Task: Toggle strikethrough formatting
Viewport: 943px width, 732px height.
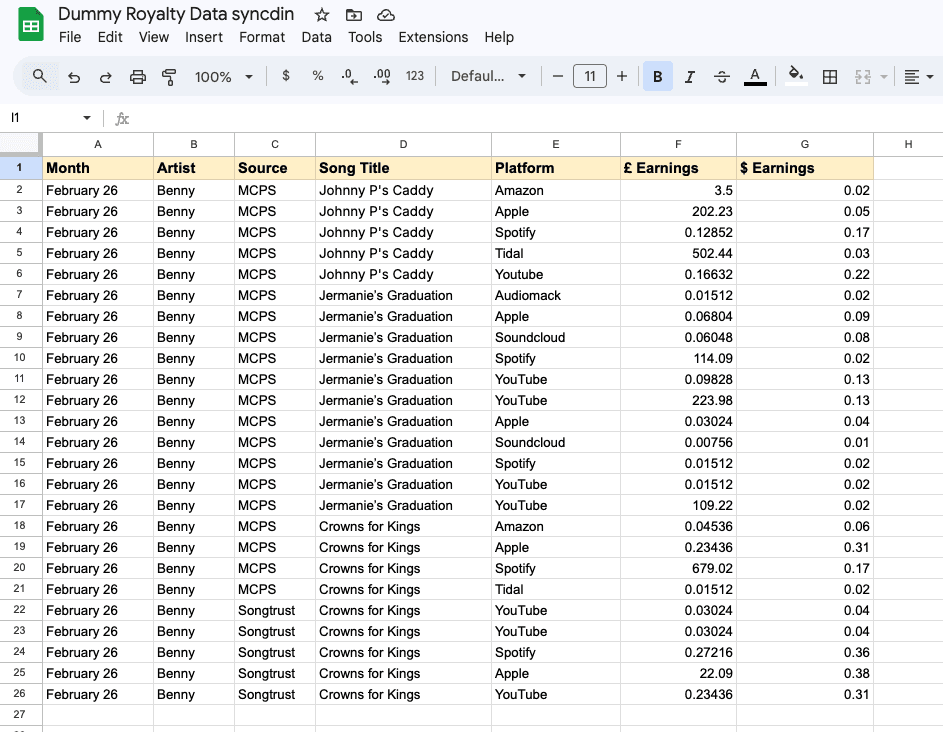Action: pyautogui.click(x=722, y=77)
